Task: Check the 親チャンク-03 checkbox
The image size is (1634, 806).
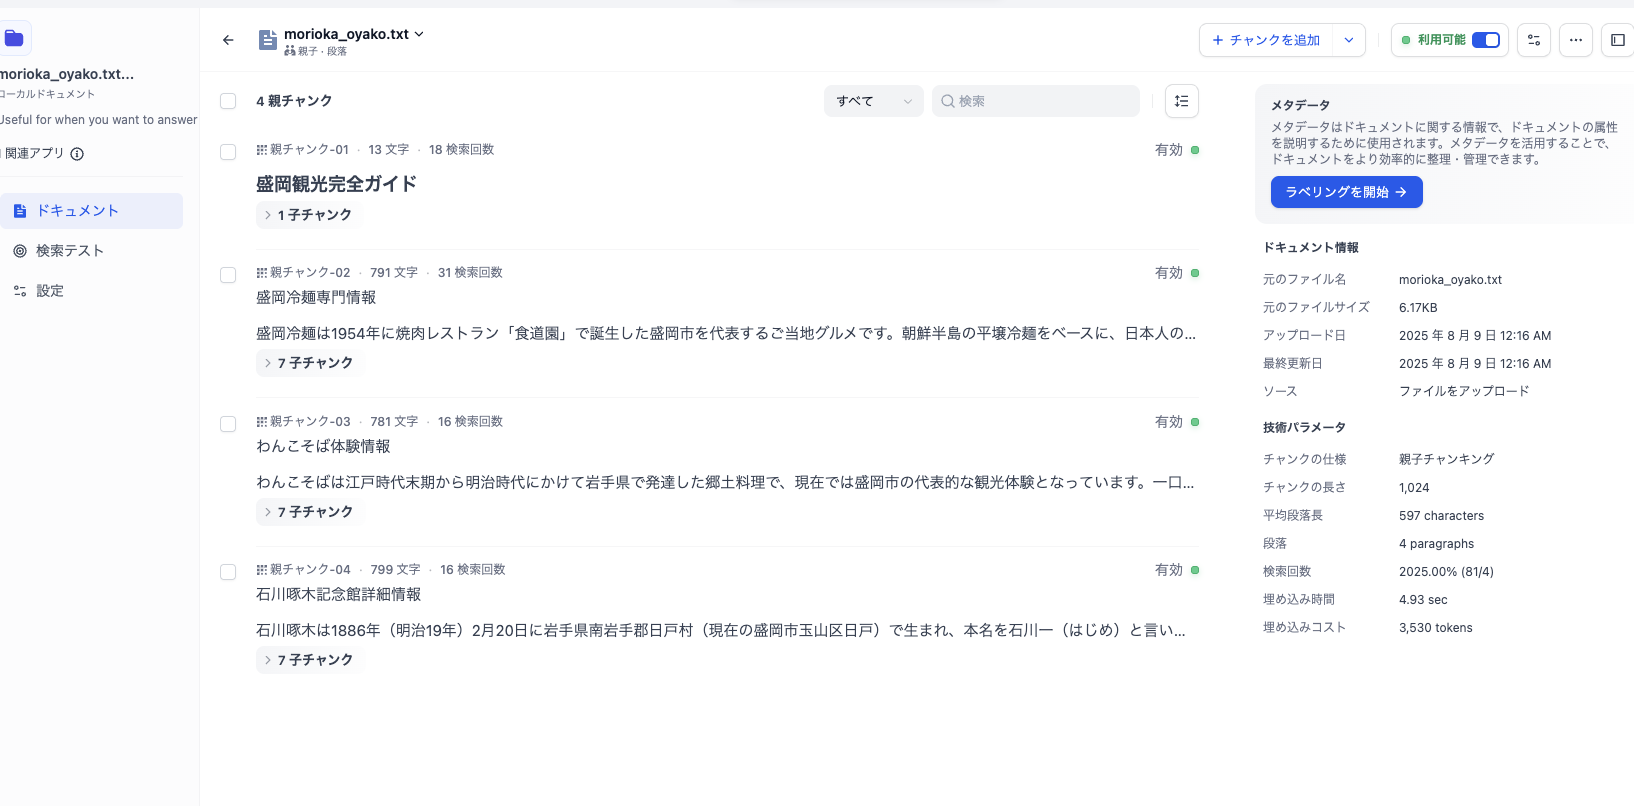Action: pyautogui.click(x=228, y=424)
